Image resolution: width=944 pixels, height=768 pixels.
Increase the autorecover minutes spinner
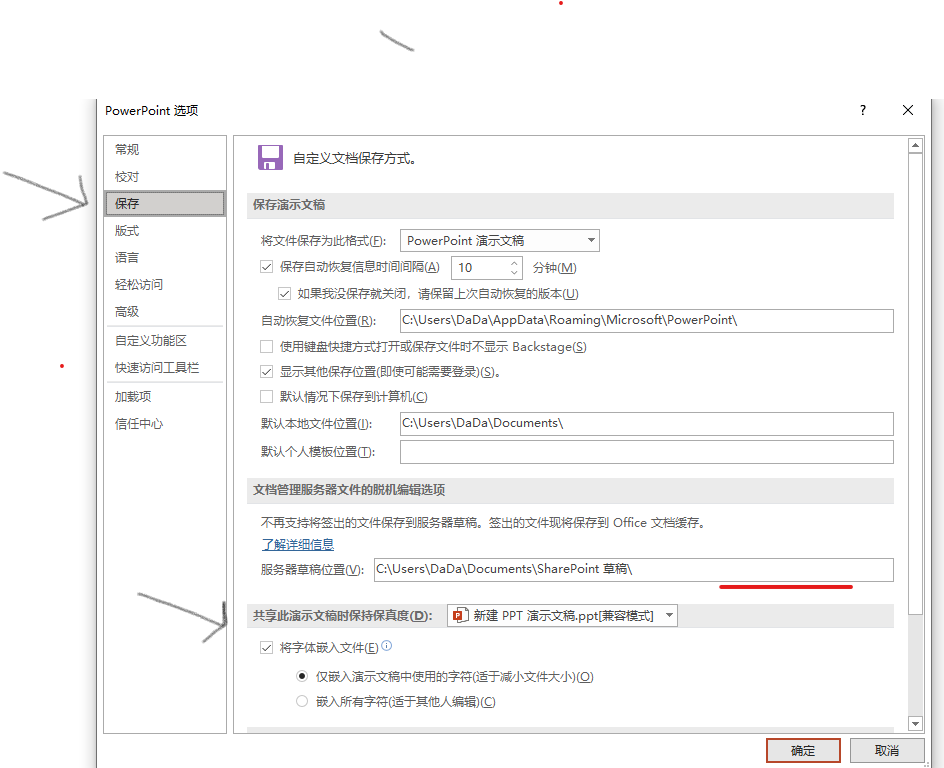click(x=514, y=263)
